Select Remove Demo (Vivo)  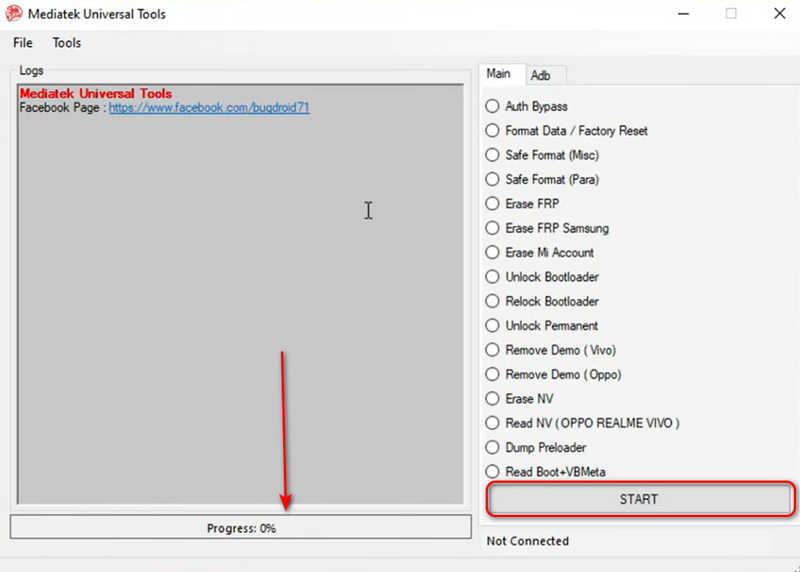(x=551, y=350)
